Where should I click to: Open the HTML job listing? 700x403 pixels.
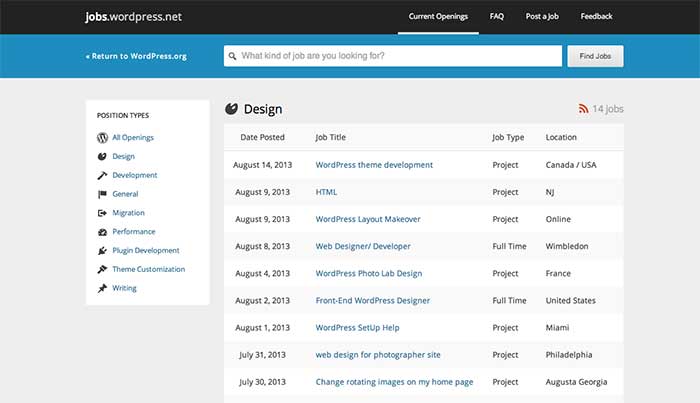pos(326,192)
